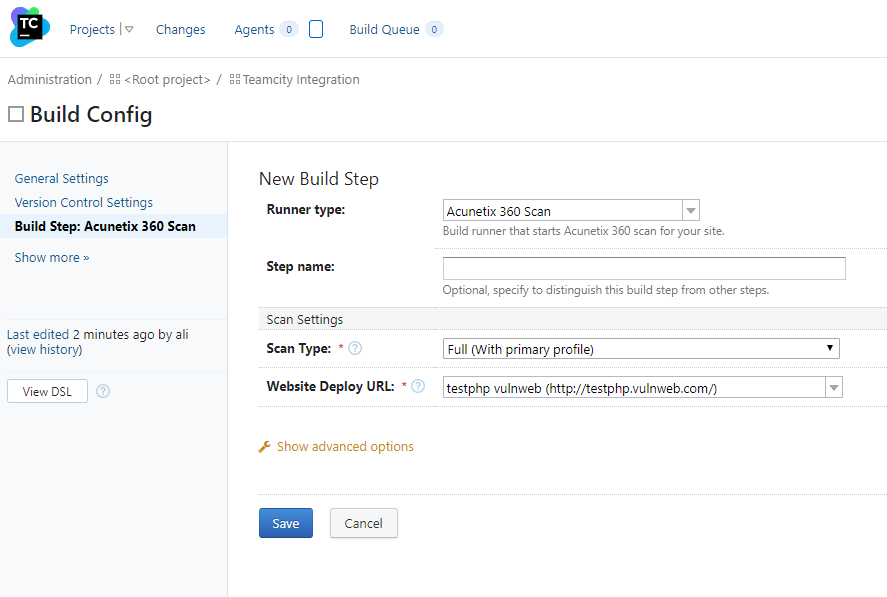
Task: Click the Cancel button
Action: (x=364, y=523)
